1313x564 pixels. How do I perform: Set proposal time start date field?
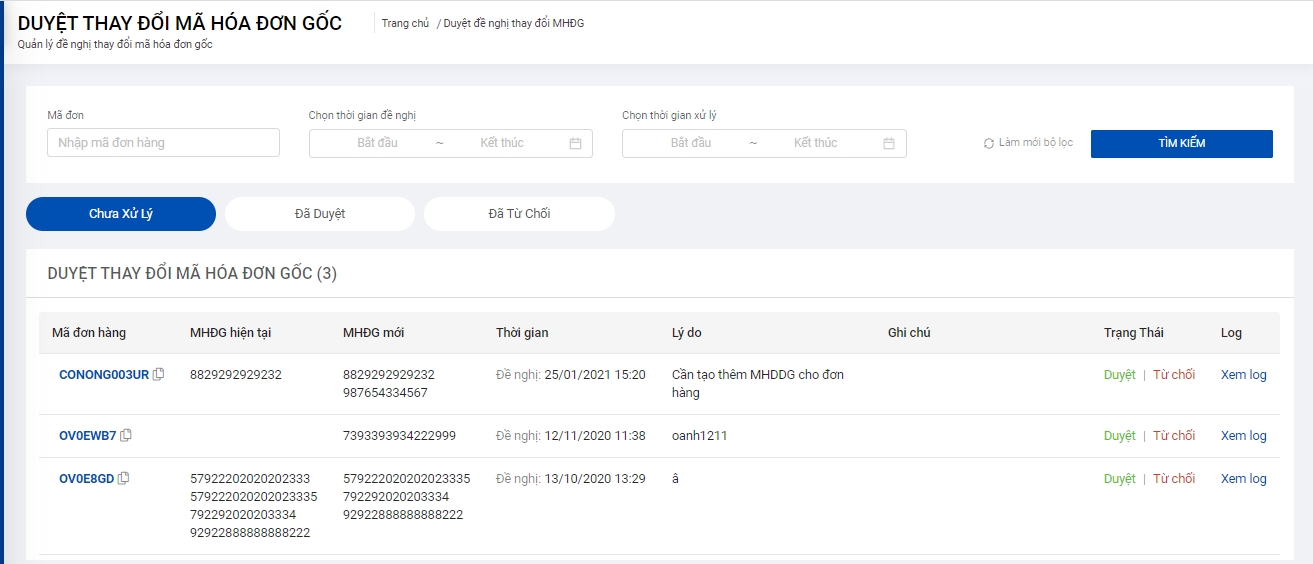coord(377,143)
